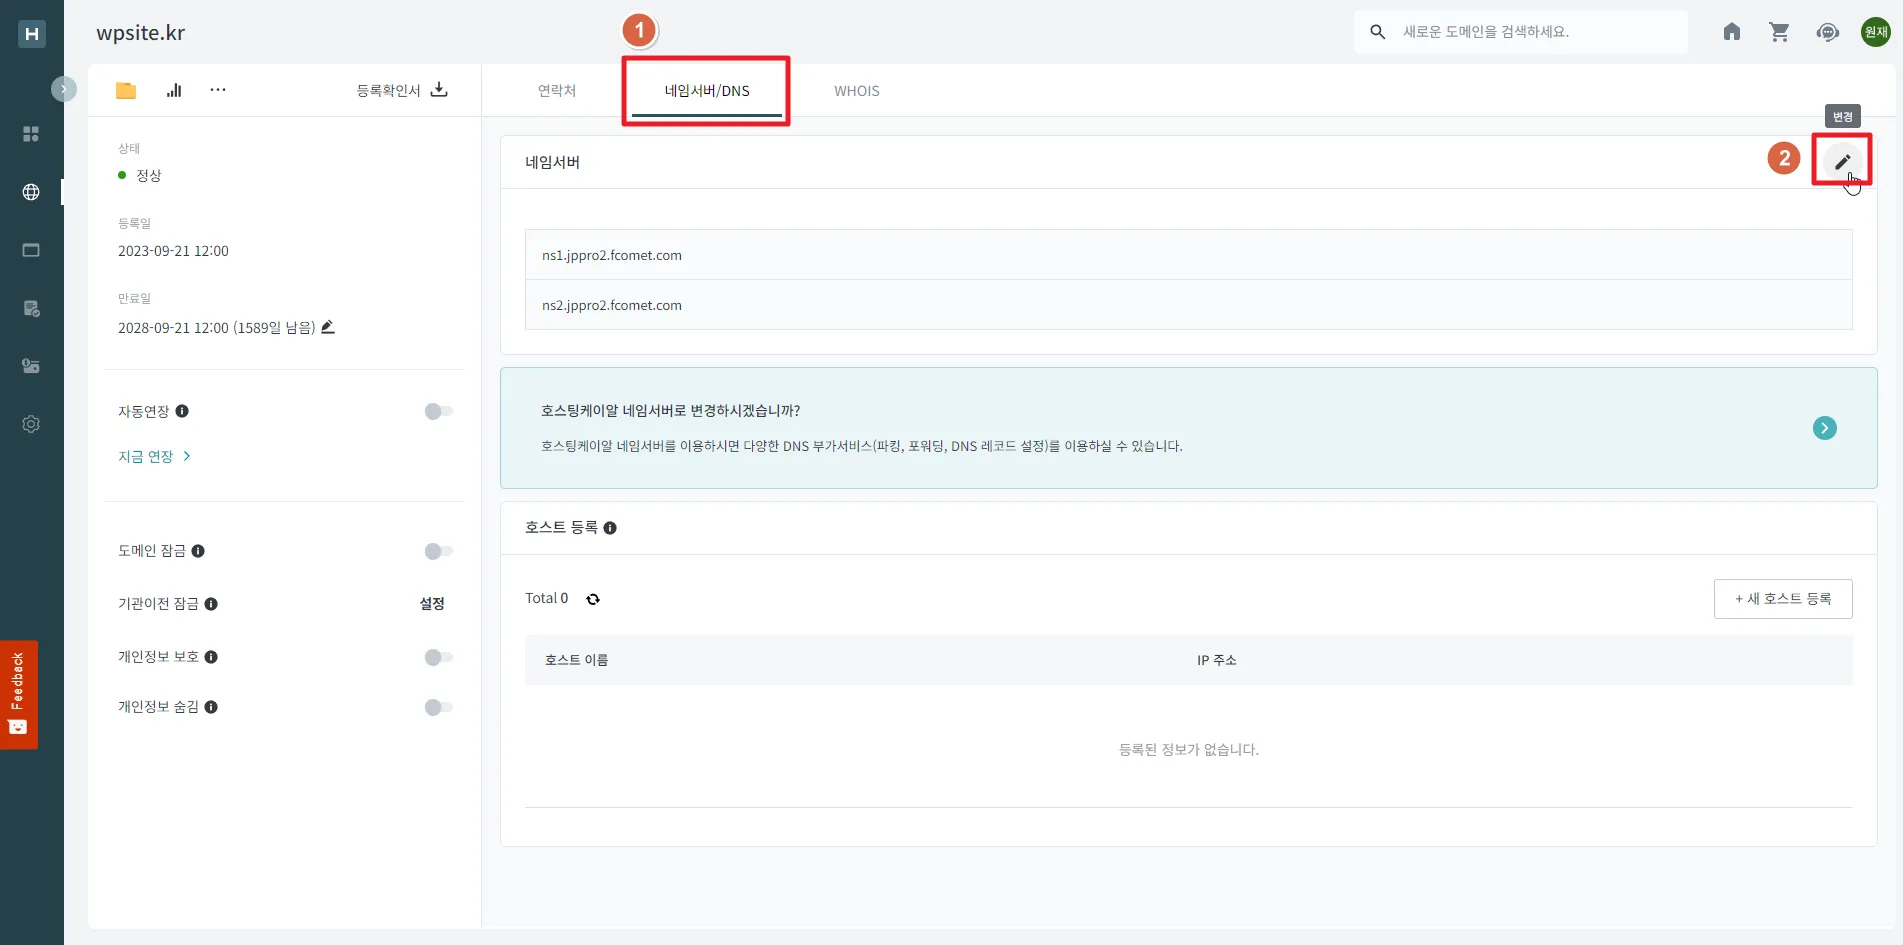This screenshot has width=1903, height=945.
Task: Switch to the 네임서버/DNS tab
Action: pyautogui.click(x=707, y=91)
